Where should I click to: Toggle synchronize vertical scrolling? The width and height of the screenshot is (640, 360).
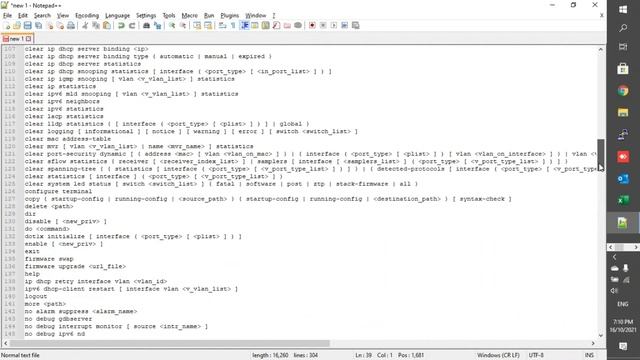(x=197, y=25)
